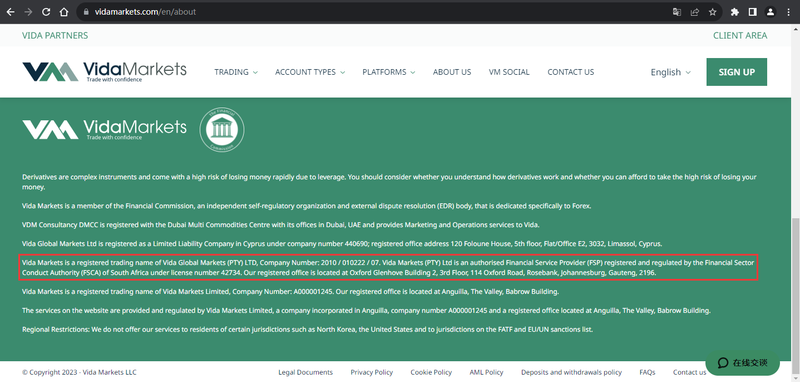Open the online chat bubble
Image resolution: width=800 pixels, height=382 pixels.
pos(742,363)
